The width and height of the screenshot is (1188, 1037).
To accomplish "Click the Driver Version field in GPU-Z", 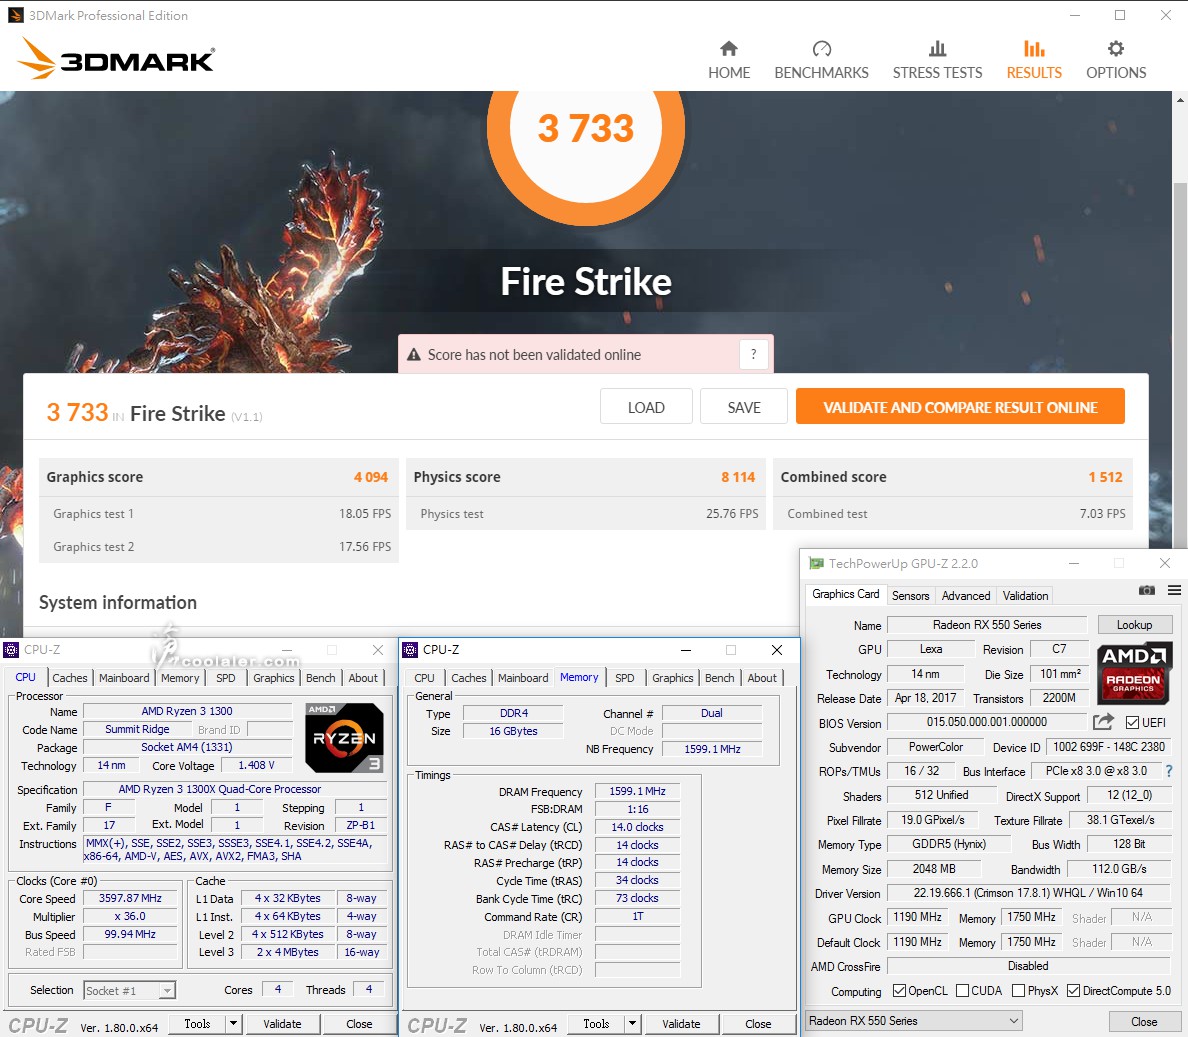I will (x=1028, y=893).
